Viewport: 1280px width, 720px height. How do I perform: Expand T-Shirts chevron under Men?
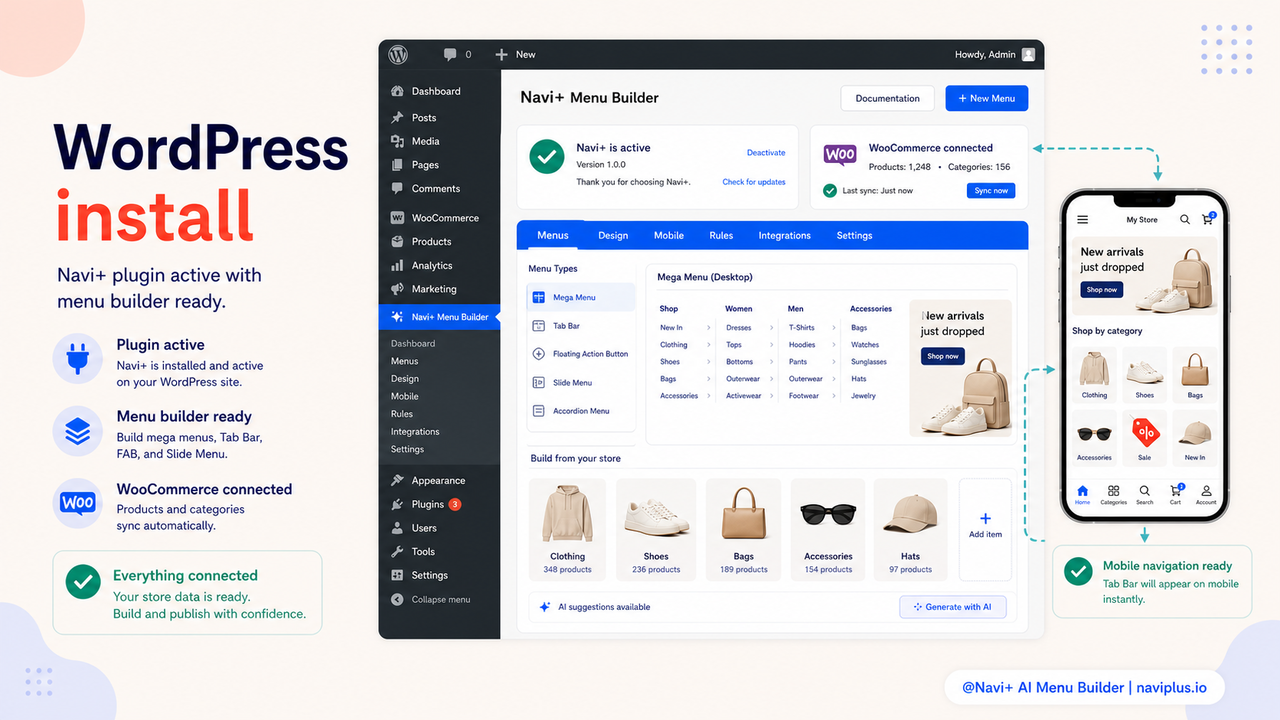[836, 327]
